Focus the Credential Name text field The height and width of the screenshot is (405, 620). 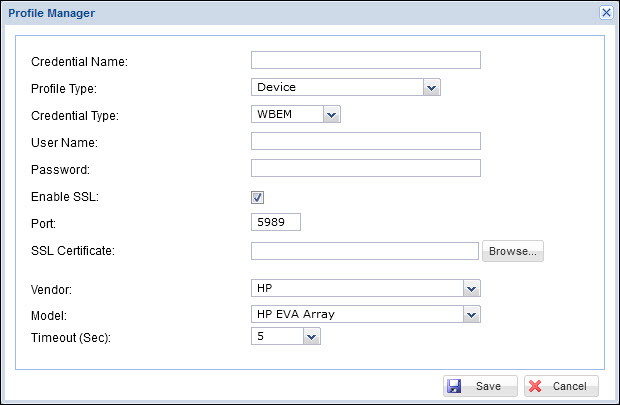coord(365,60)
